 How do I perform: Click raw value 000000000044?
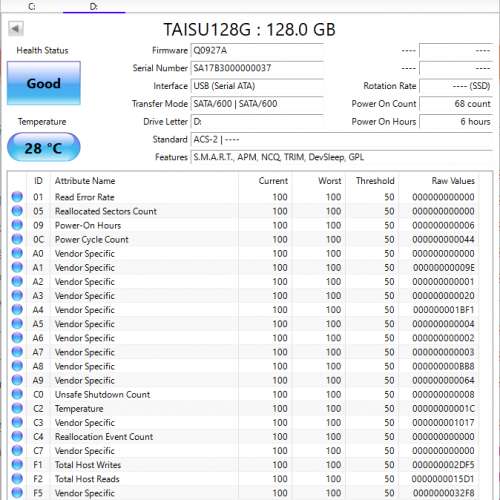443,239
